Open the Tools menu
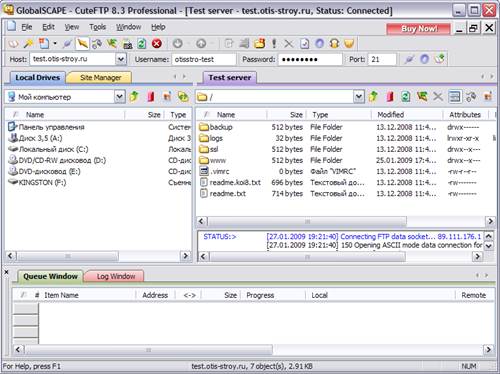 97,27
